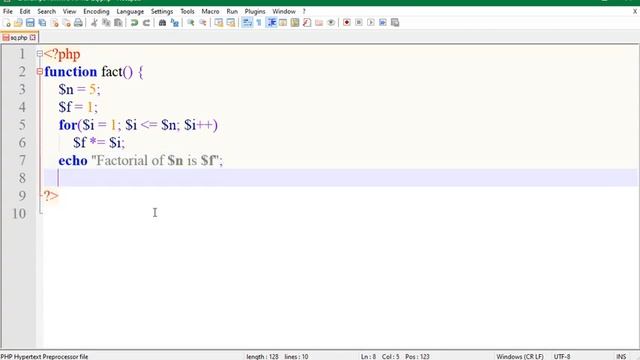Print the document with the Print icon
This screenshot has width=640, height=360.
coord(78,23)
